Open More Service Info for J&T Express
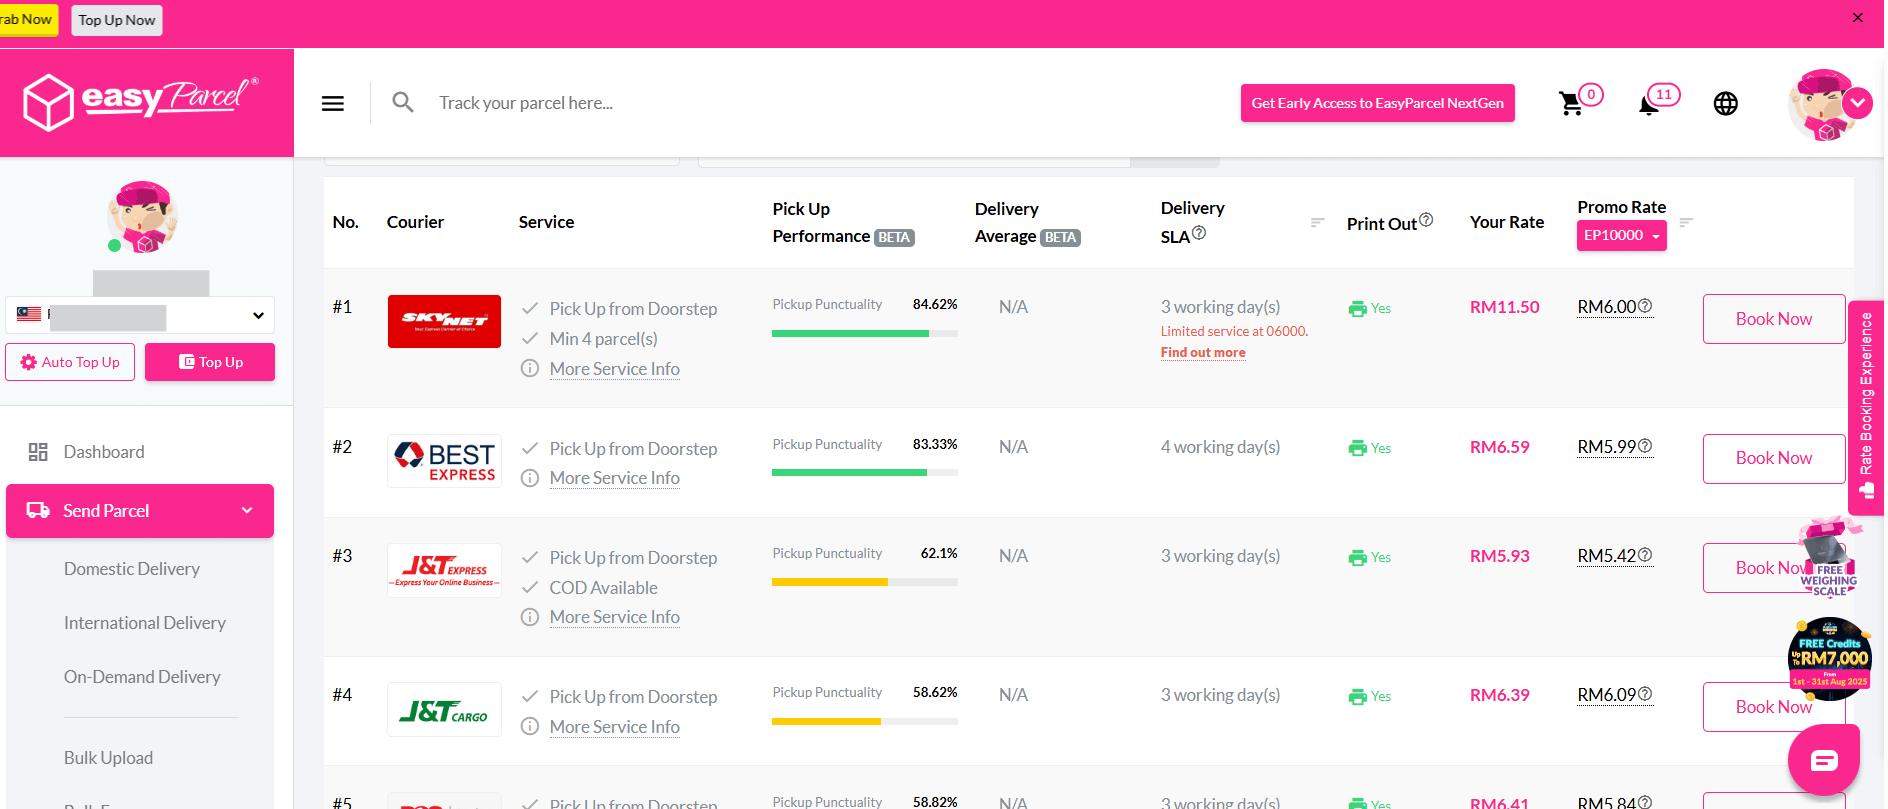1888x809 pixels. click(615, 617)
